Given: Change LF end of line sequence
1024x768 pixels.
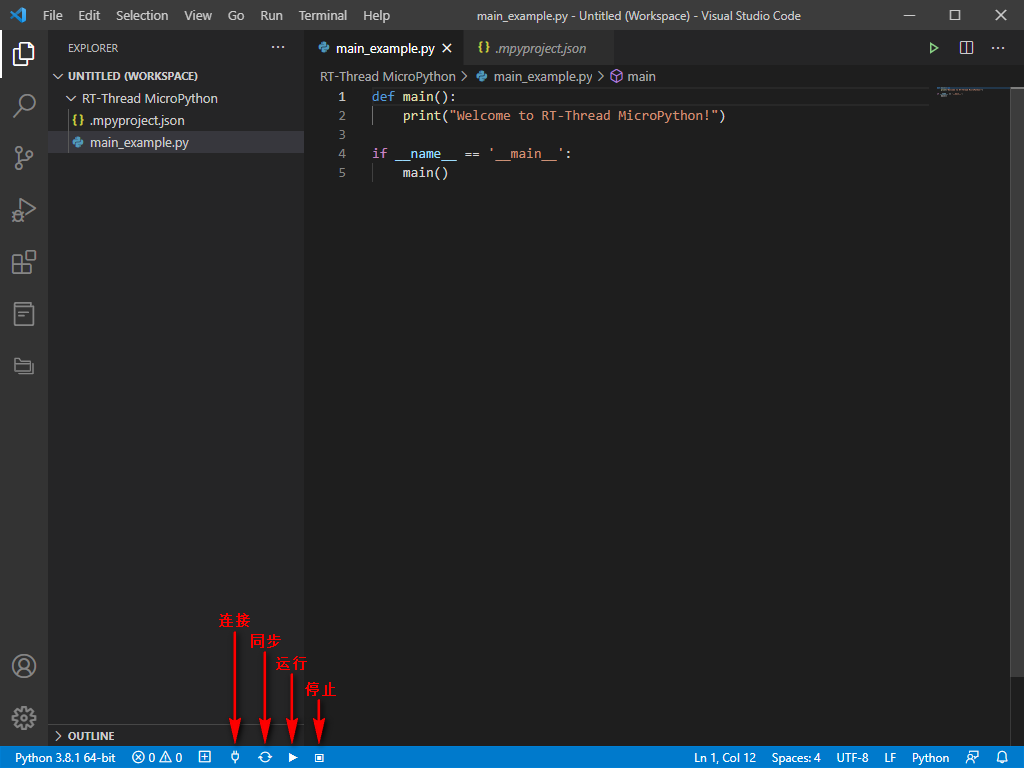Looking at the screenshot, I should (x=890, y=758).
